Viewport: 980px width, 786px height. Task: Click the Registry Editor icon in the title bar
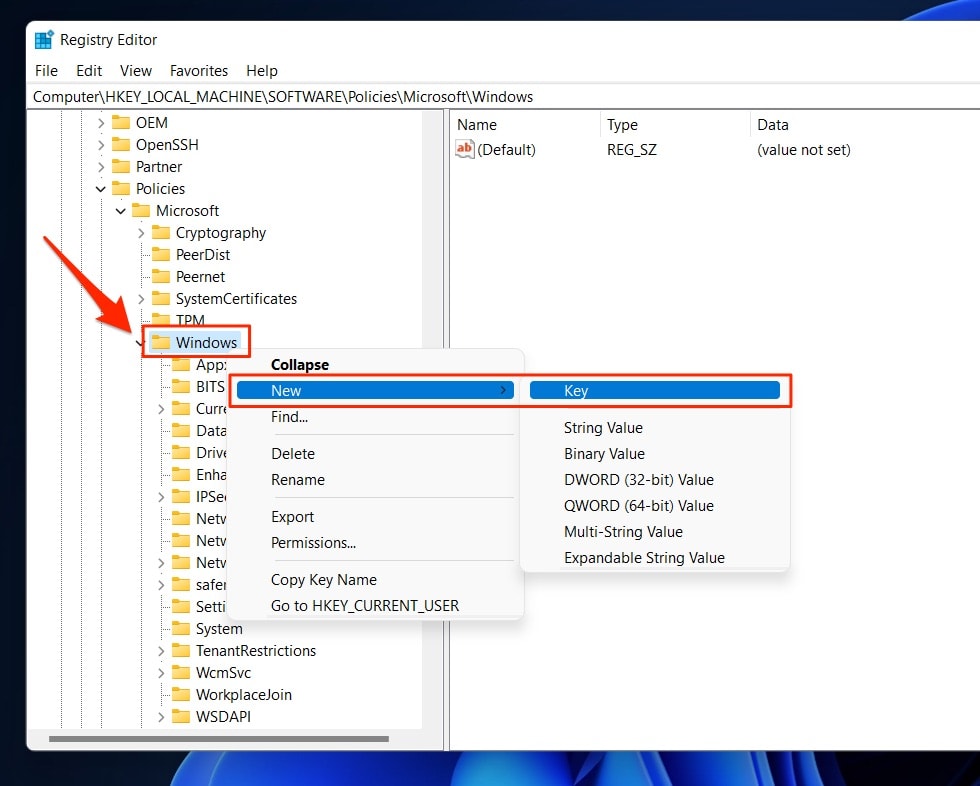pos(44,38)
